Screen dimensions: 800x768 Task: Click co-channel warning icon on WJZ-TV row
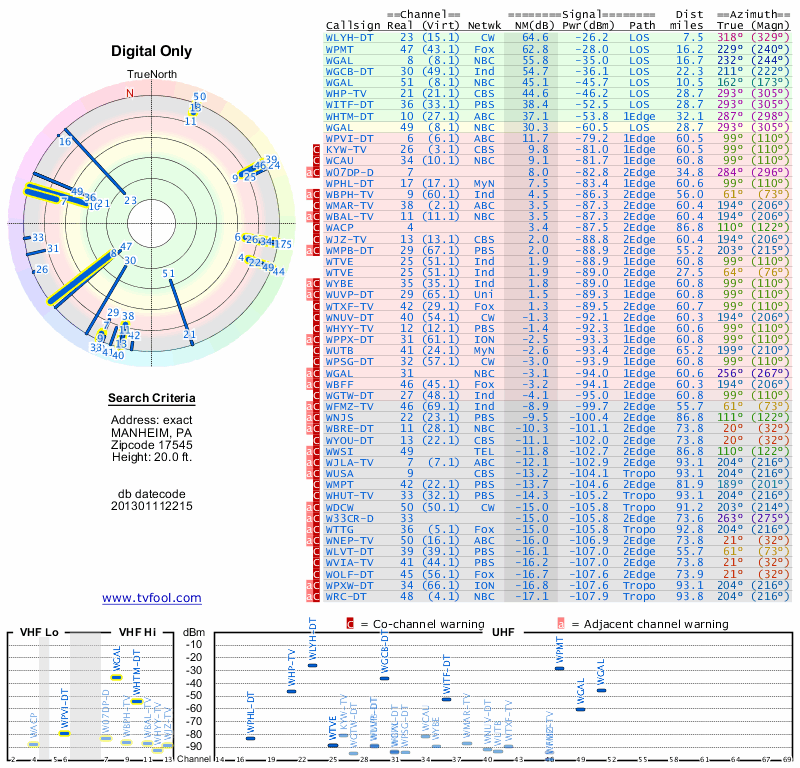coord(316,239)
